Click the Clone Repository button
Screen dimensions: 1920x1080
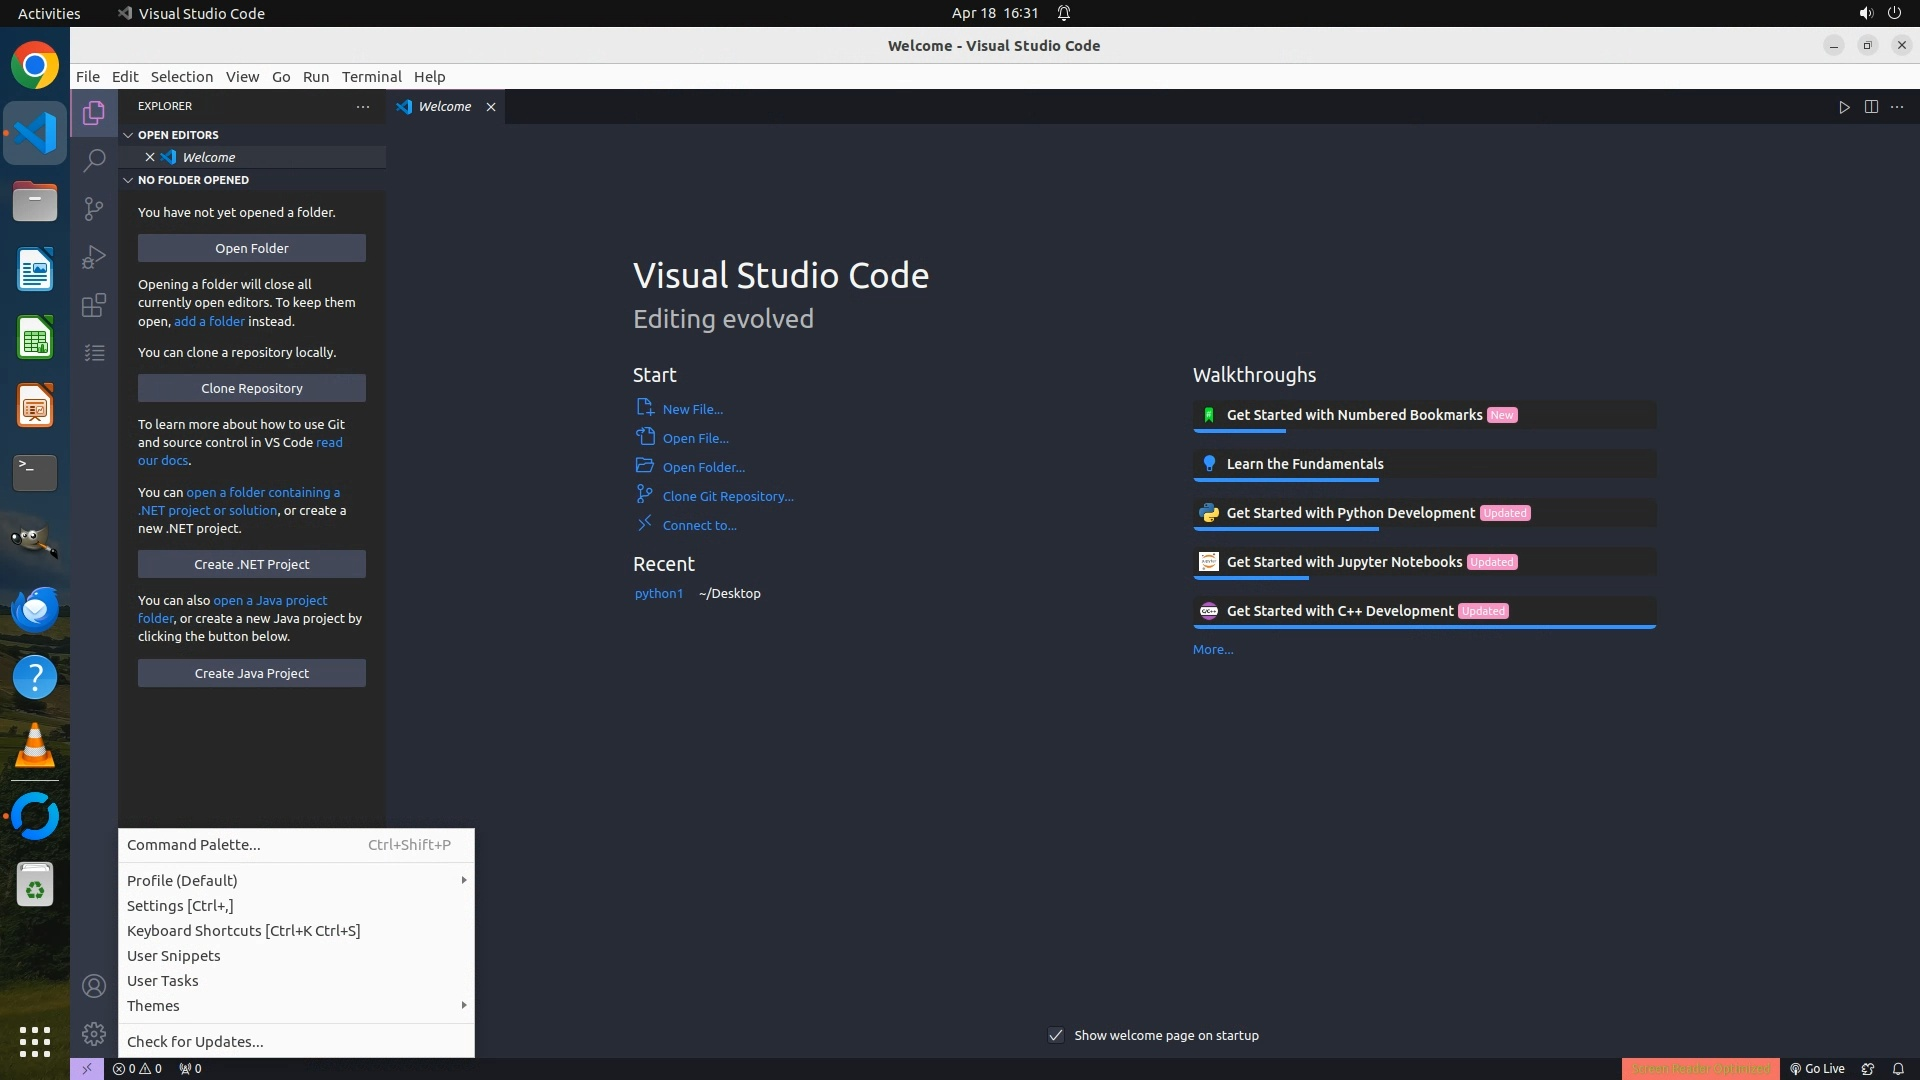pos(251,388)
